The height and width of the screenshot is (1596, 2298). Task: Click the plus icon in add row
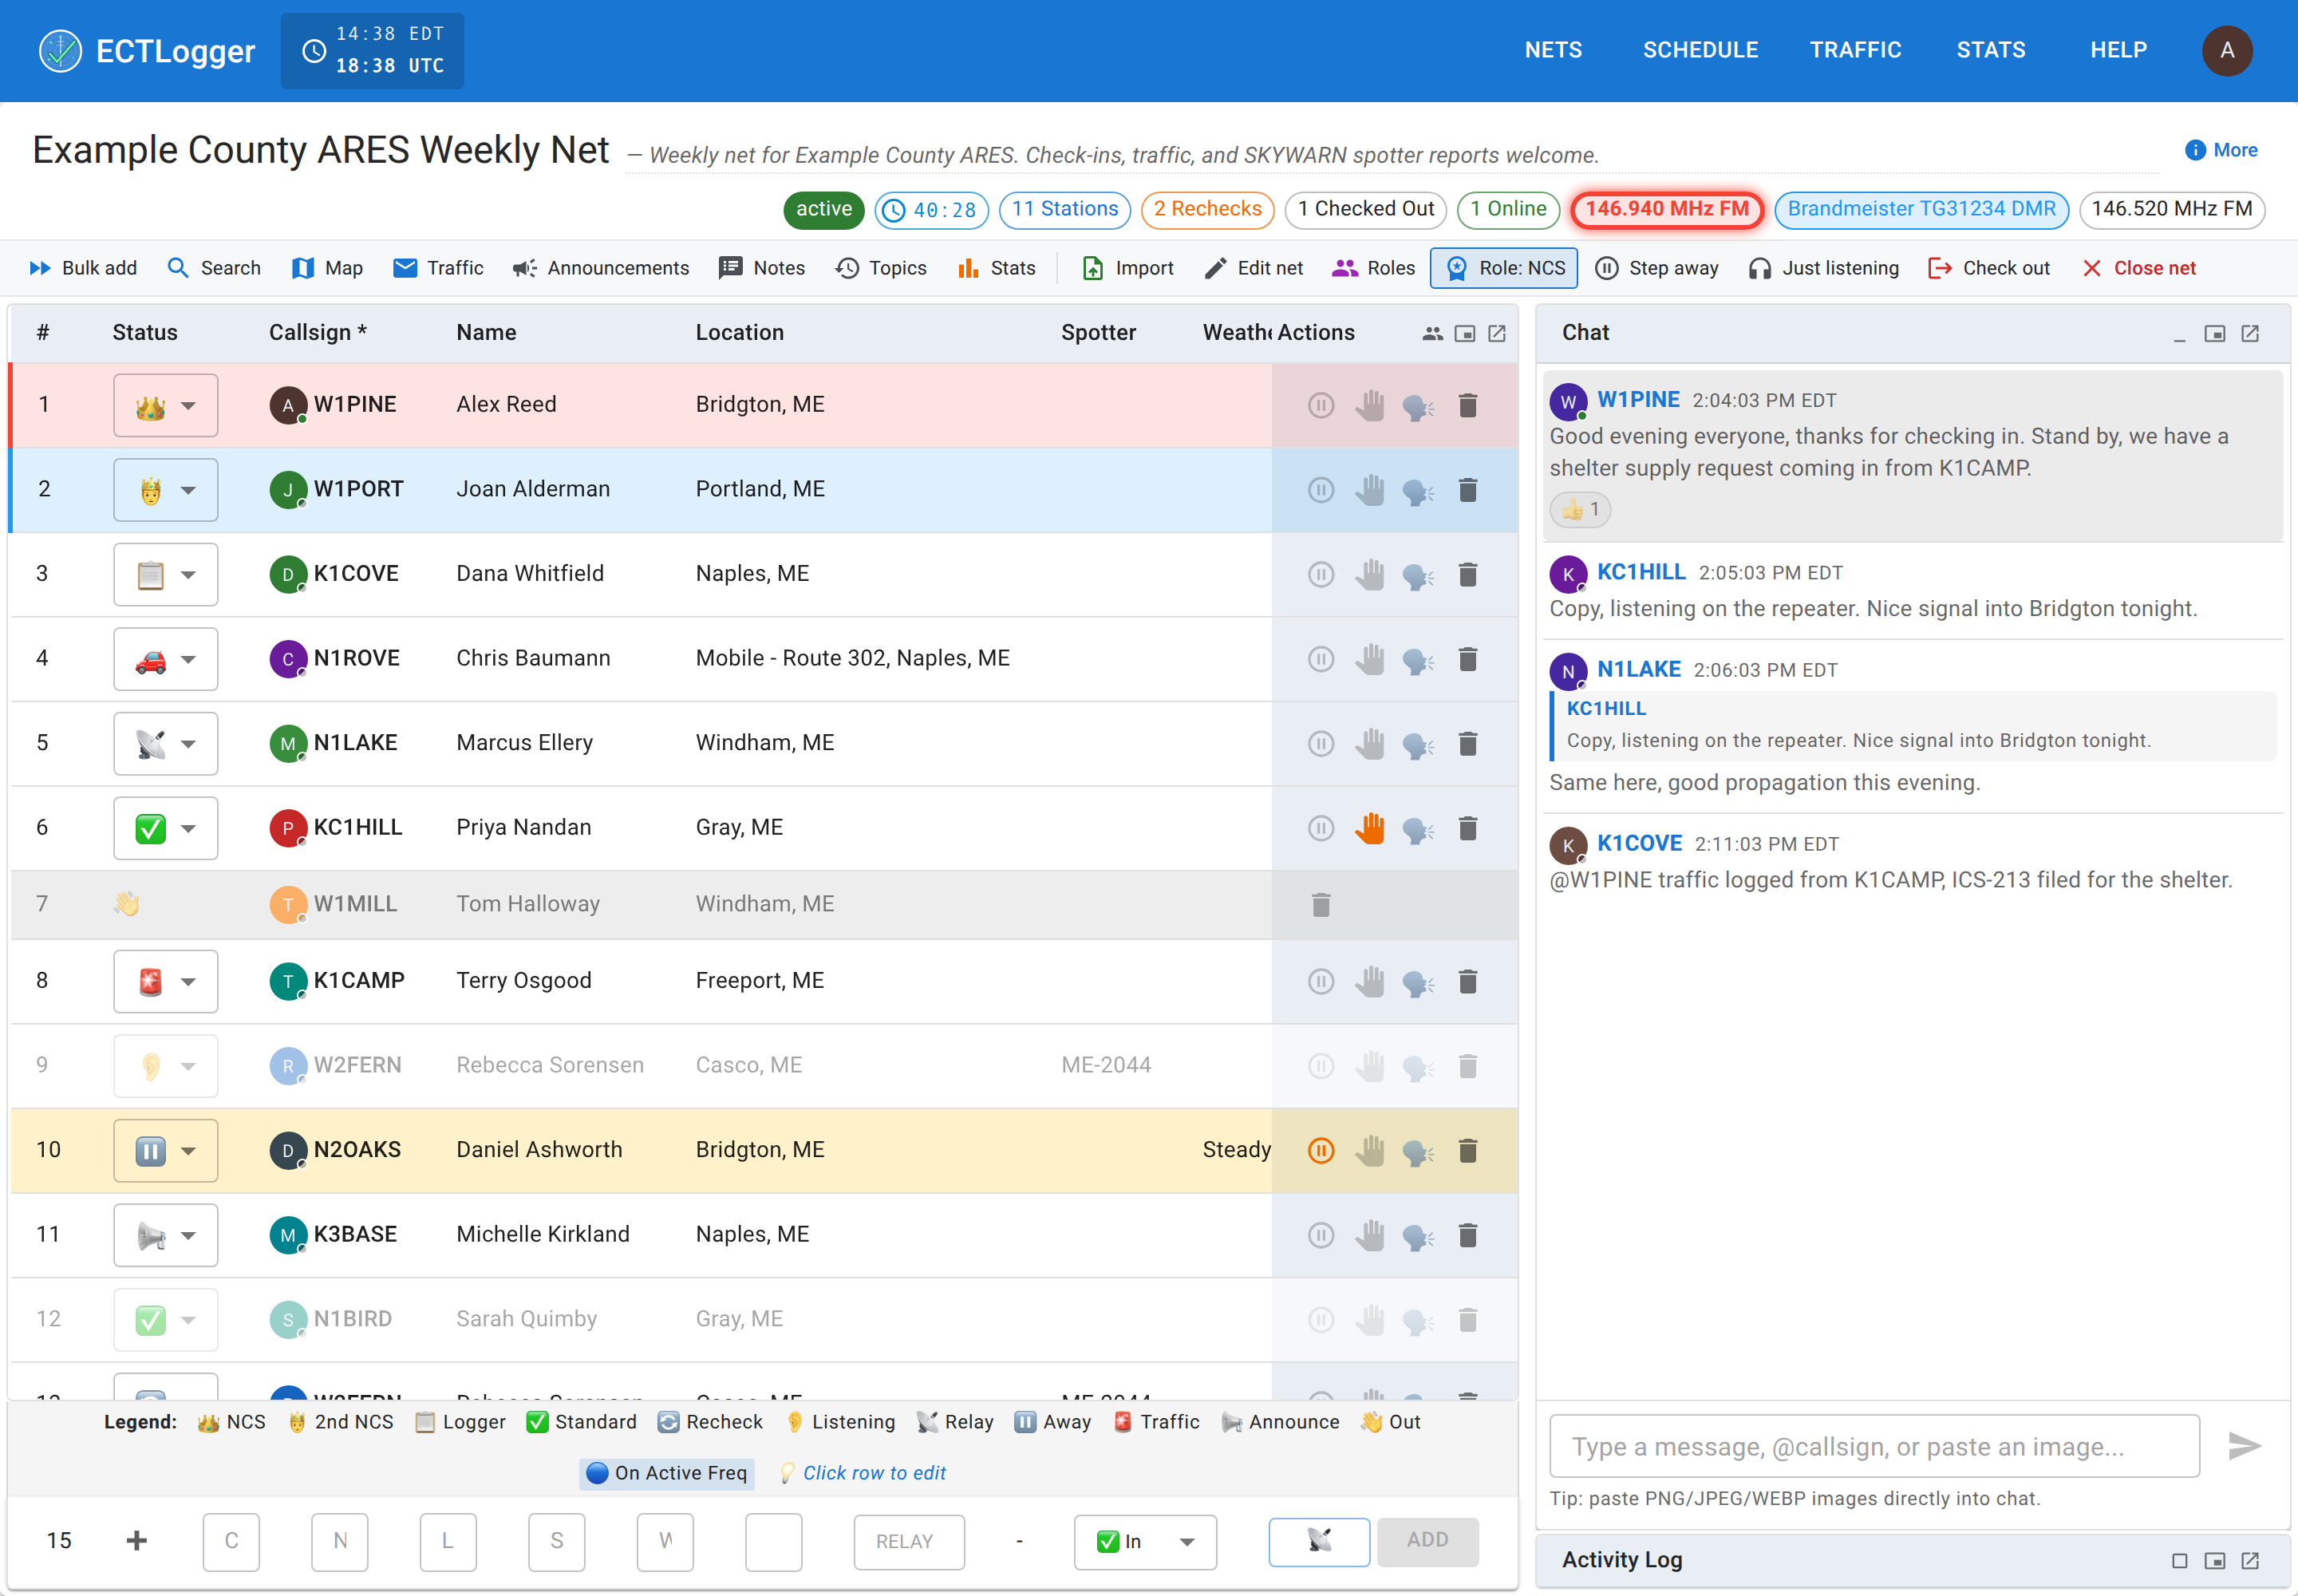coord(137,1541)
